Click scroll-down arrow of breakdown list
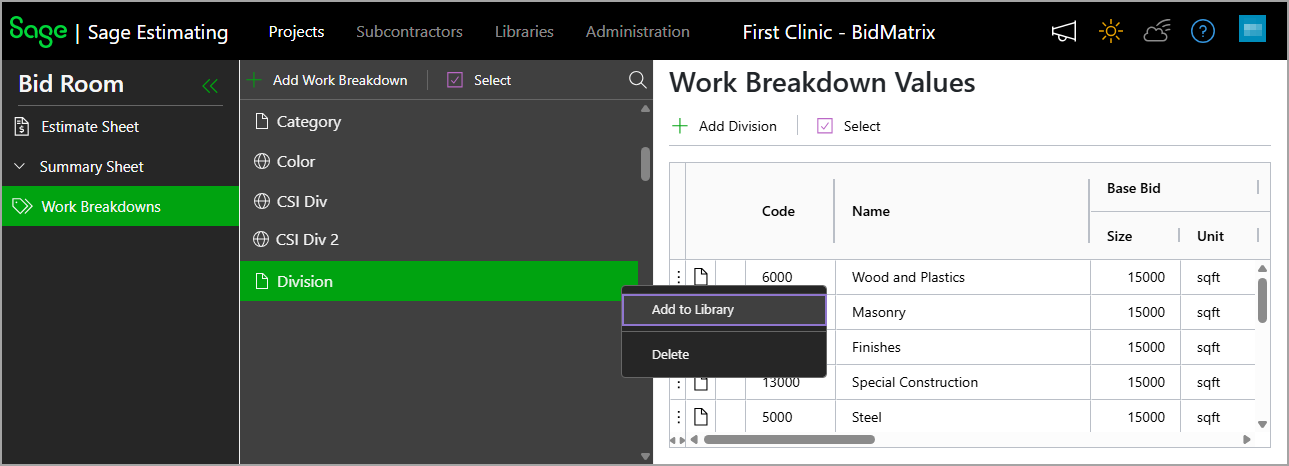1289x466 pixels. 645,456
